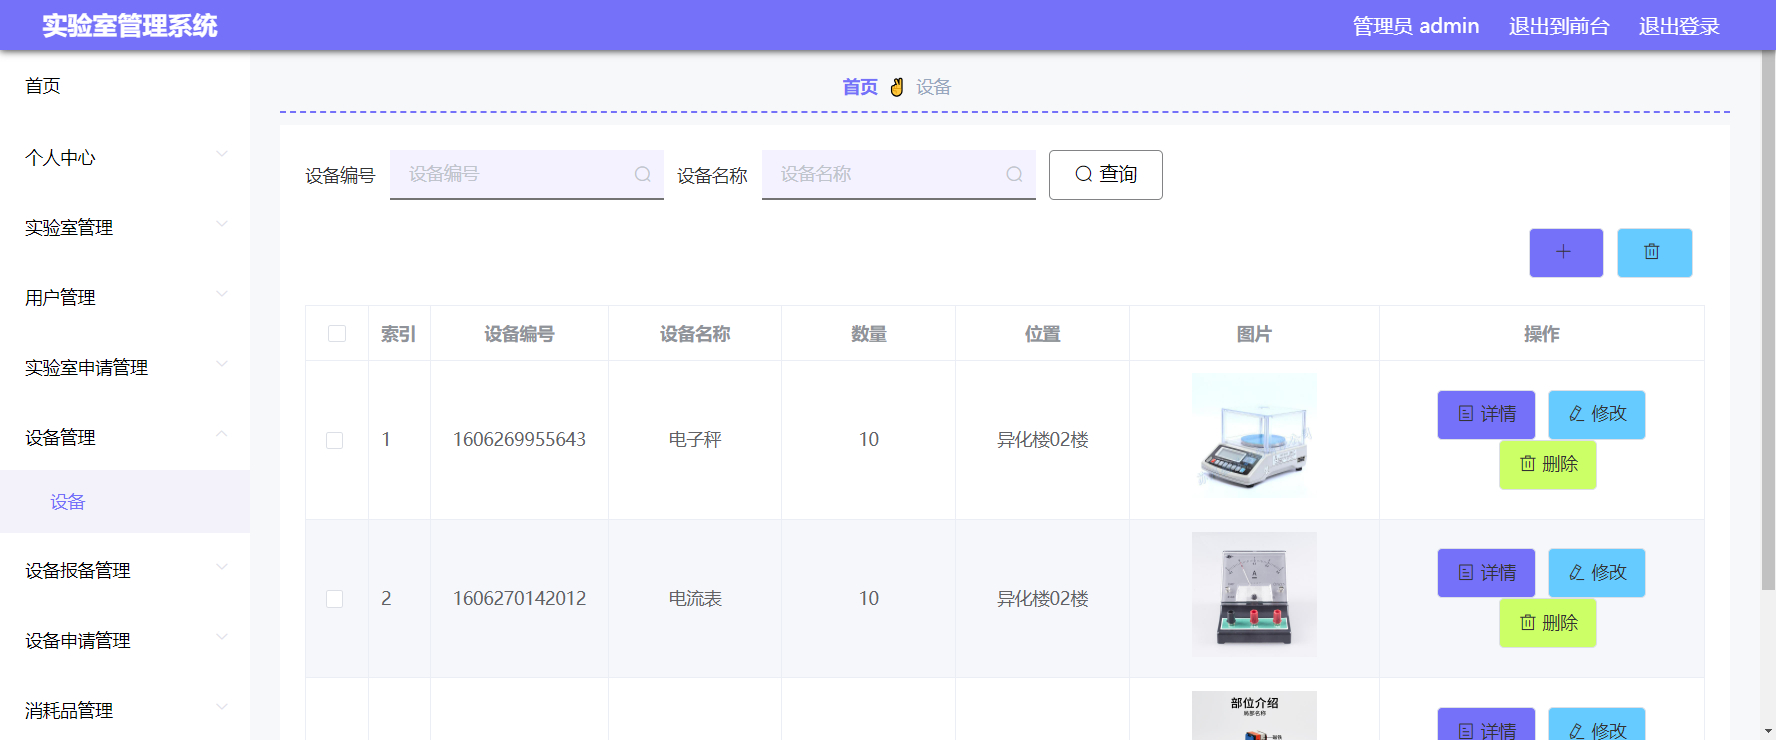Click the 实验室管理系统 title
Viewport: 1776px width, 740px height.
point(130,26)
